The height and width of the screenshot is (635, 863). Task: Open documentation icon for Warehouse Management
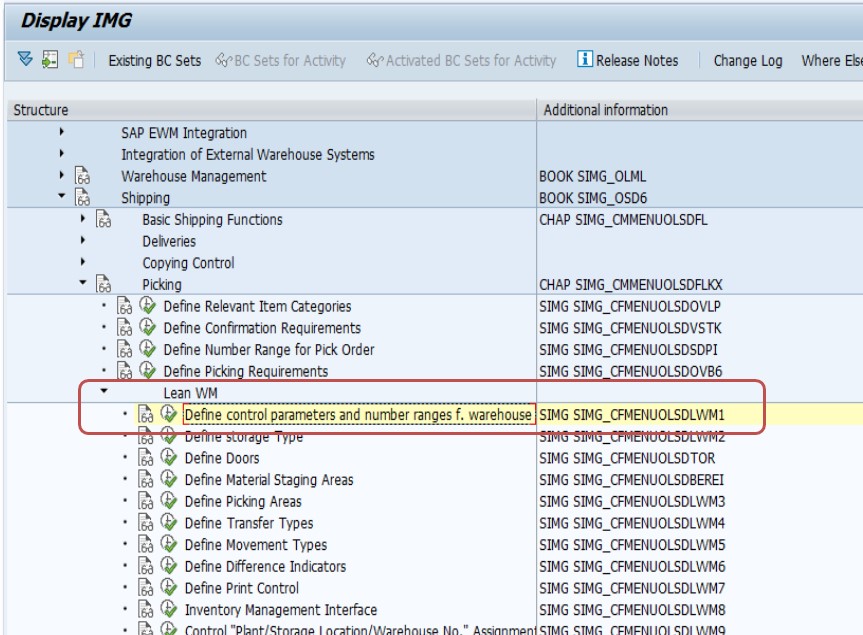pyautogui.click(x=83, y=176)
